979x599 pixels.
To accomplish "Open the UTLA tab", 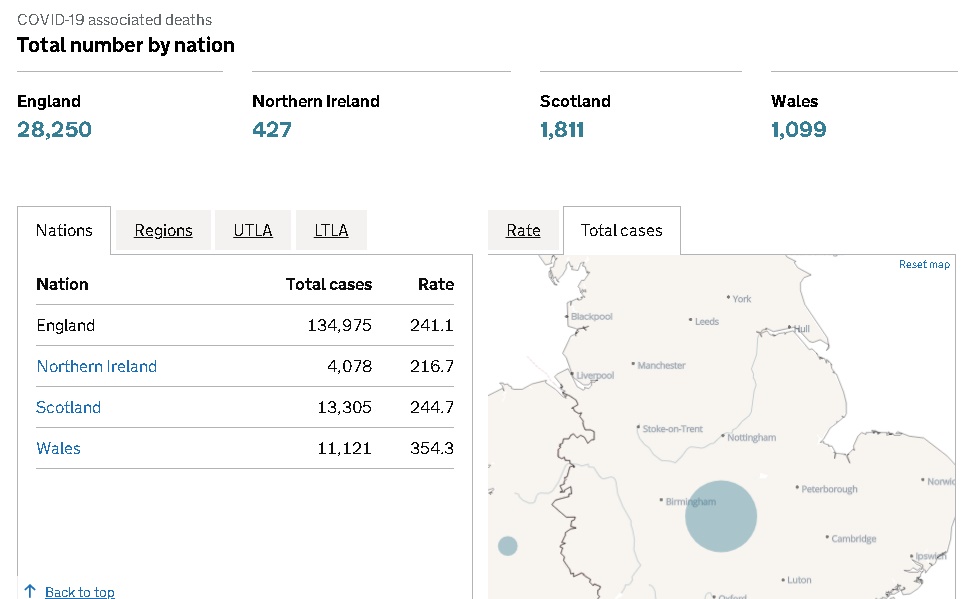I will click(x=253, y=230).
